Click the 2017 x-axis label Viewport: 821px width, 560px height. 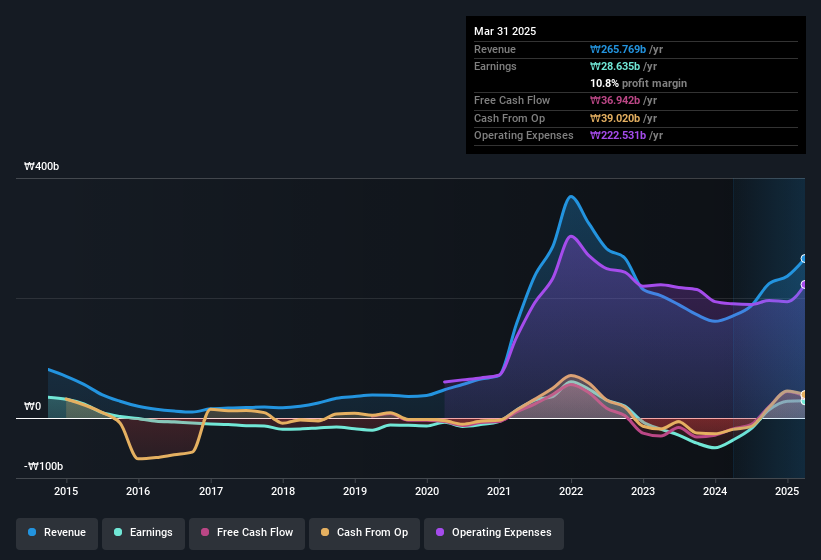click(x=210, y=491)
